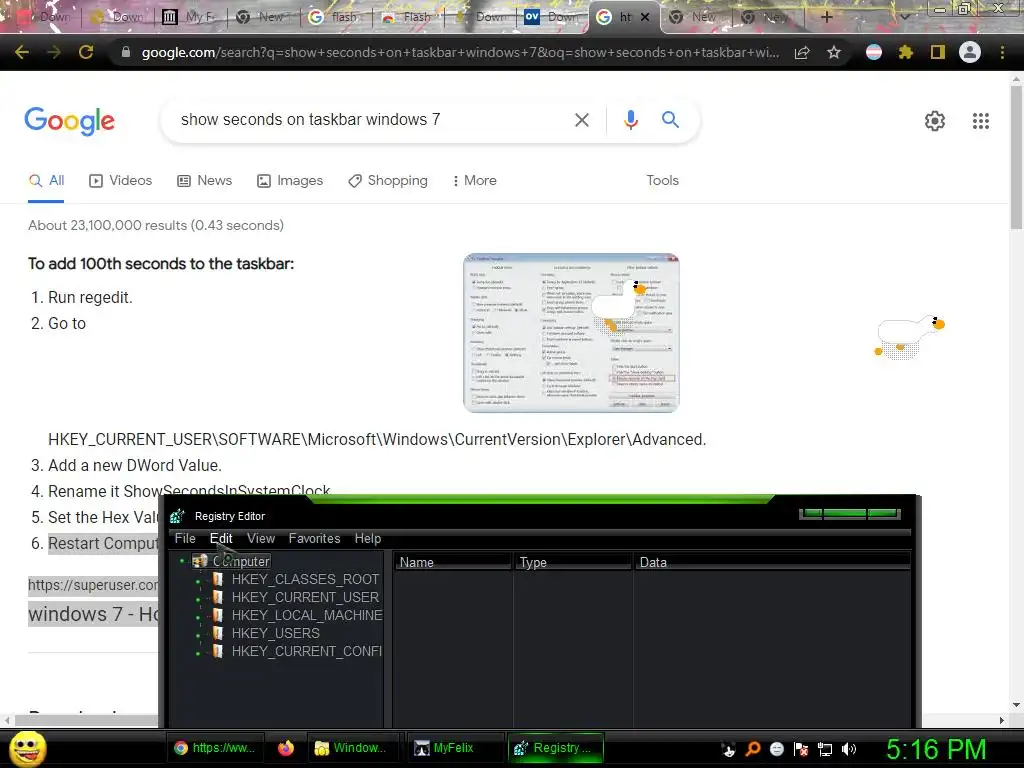Bookmark this page with the star icon
Viewport: 1024px width, 768px height.
833,52
